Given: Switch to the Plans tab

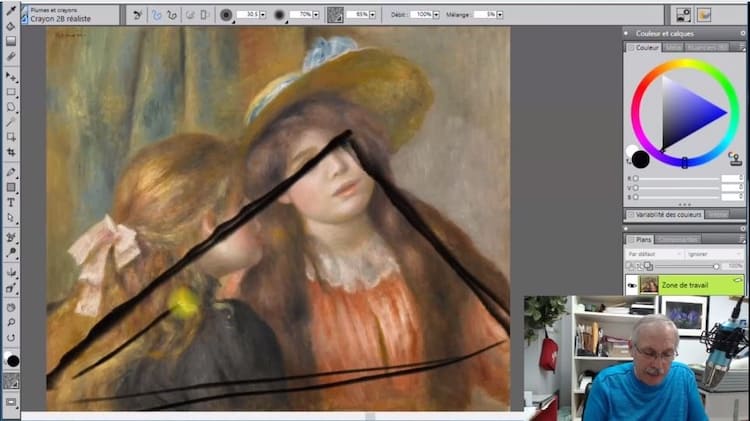Looking at the screenshot, I should (x=640, y=239).
